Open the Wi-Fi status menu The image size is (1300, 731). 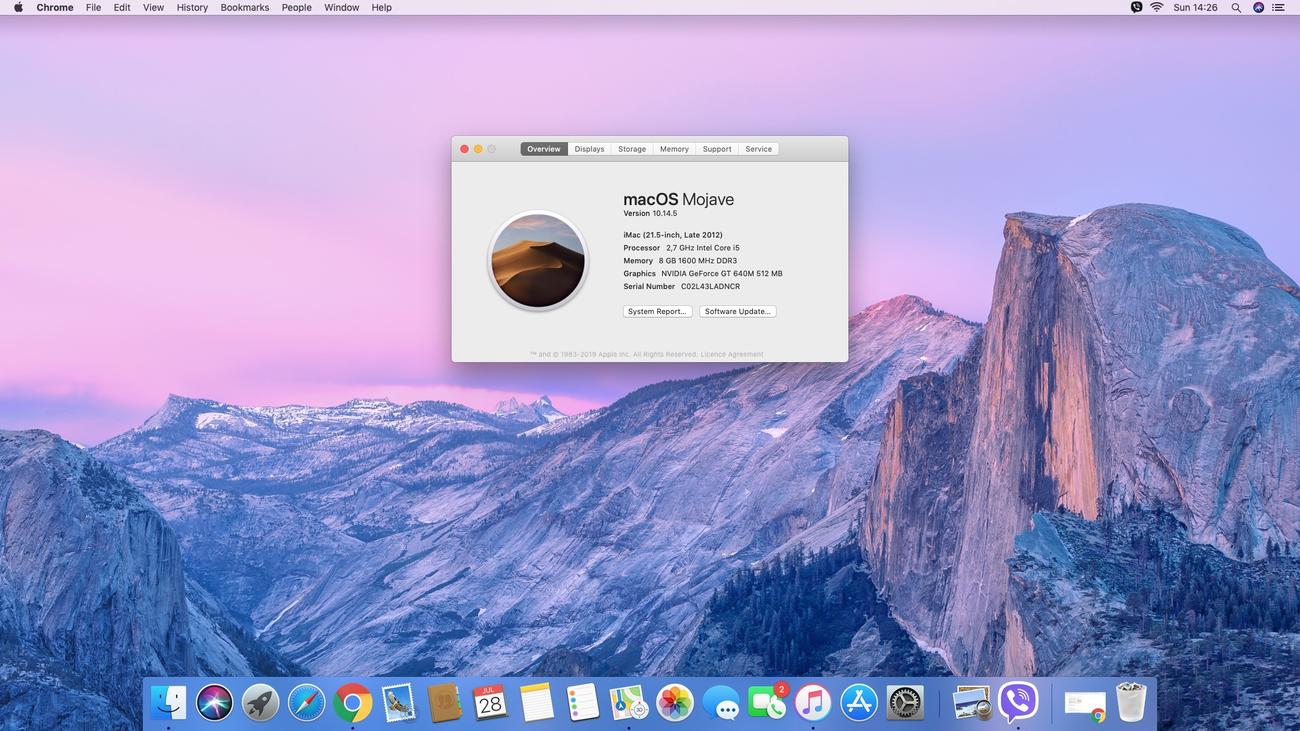tap(1157, 7)
